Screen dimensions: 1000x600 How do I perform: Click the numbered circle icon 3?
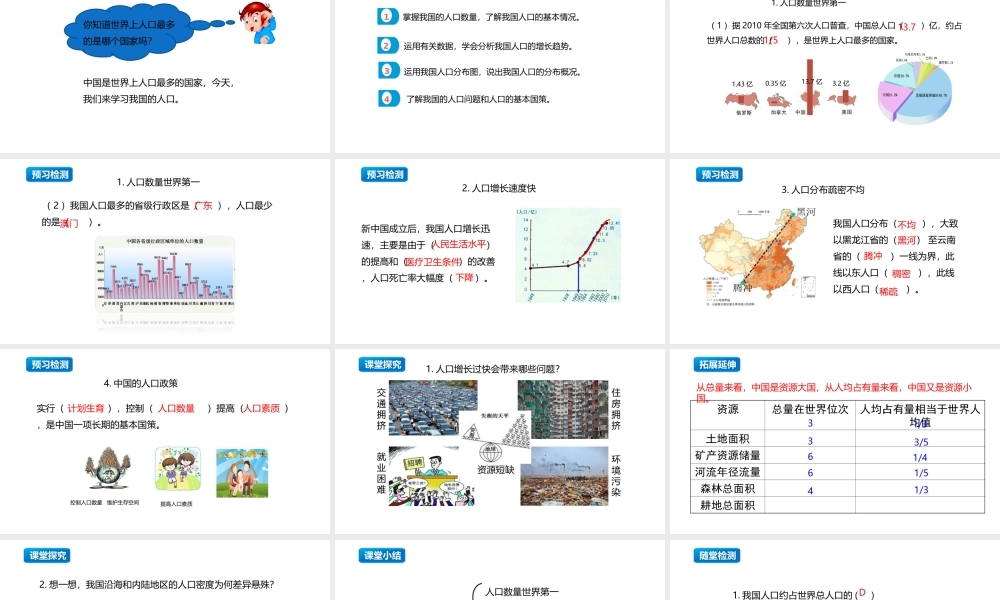pos(386,71)
